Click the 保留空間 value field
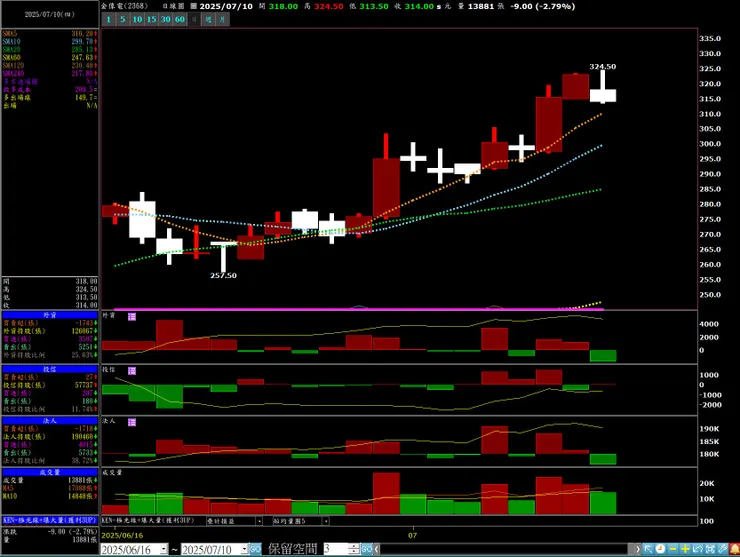 tap(336, 549)
